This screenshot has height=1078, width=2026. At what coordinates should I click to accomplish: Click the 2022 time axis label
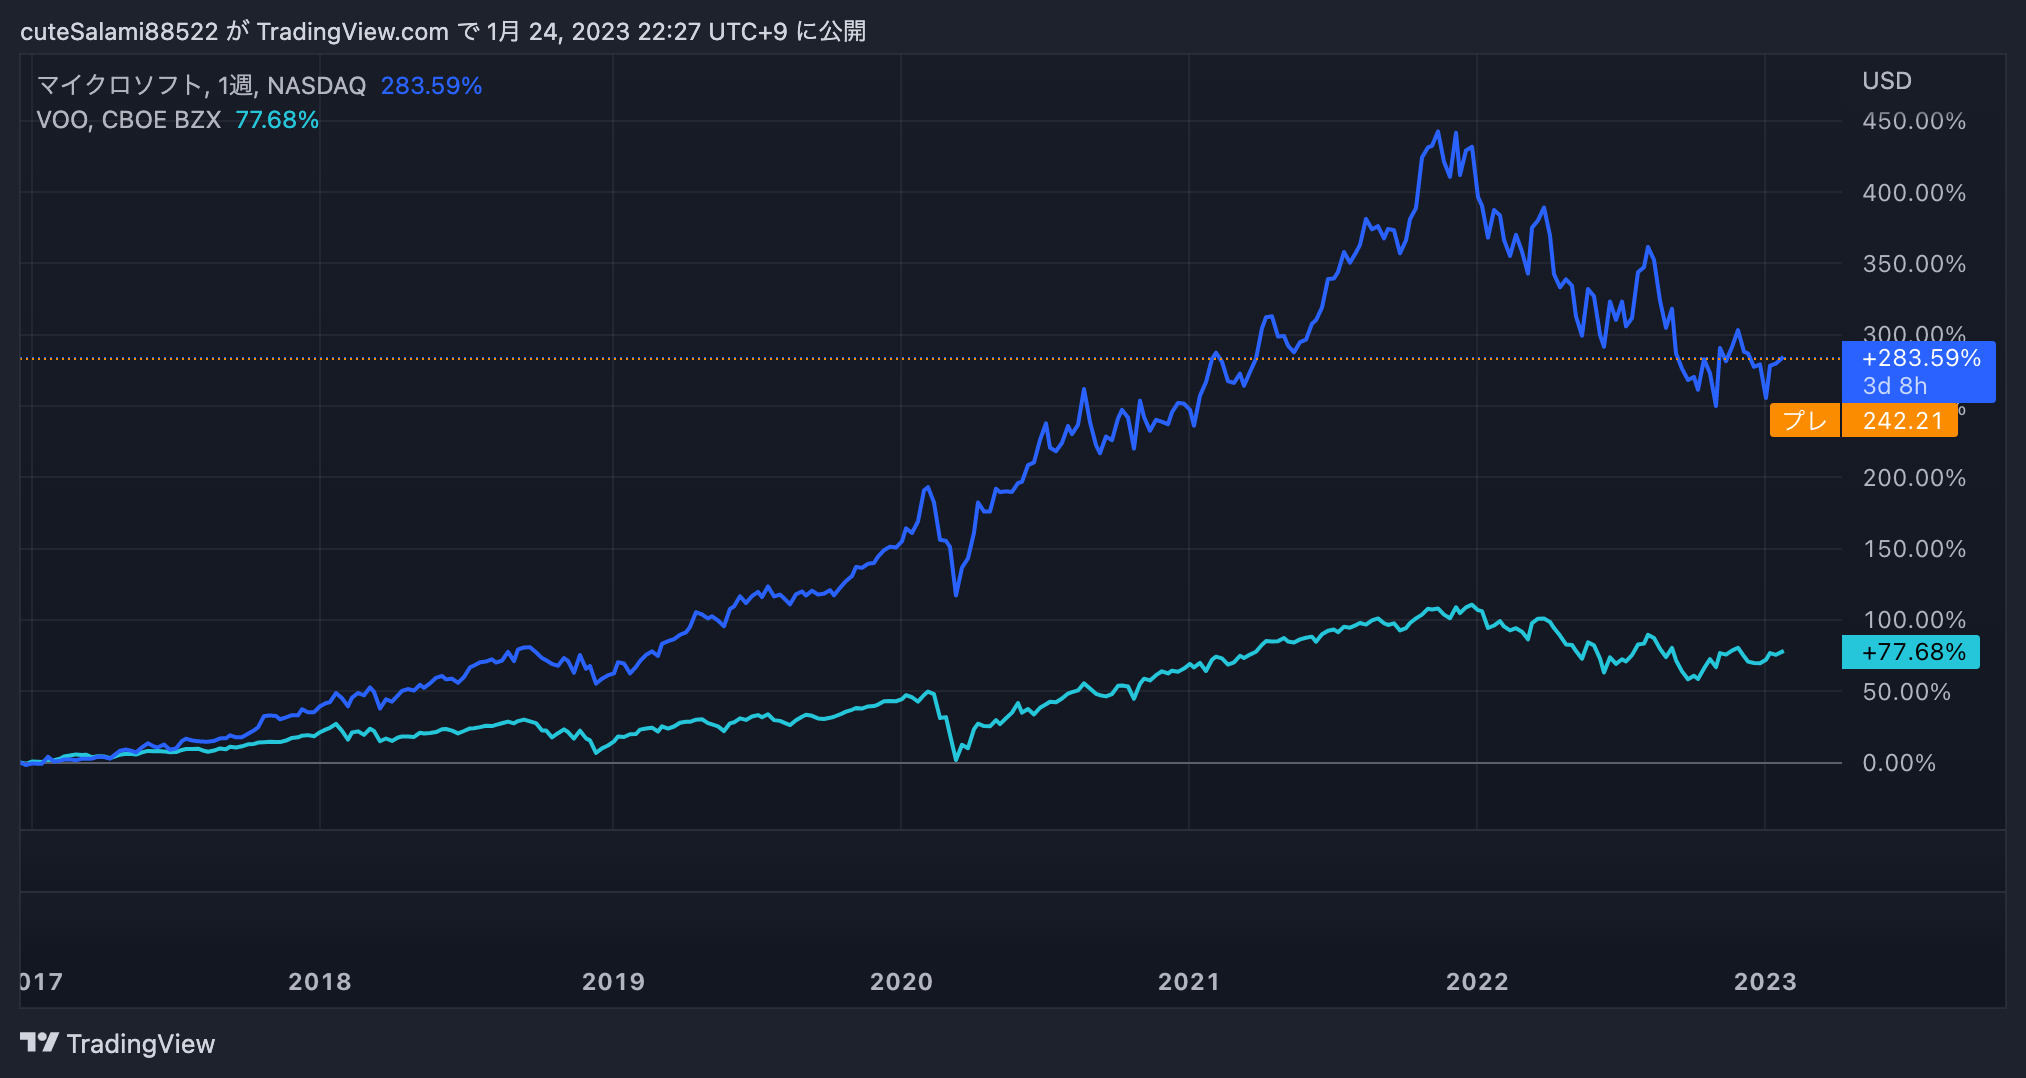click(1477, 982)
